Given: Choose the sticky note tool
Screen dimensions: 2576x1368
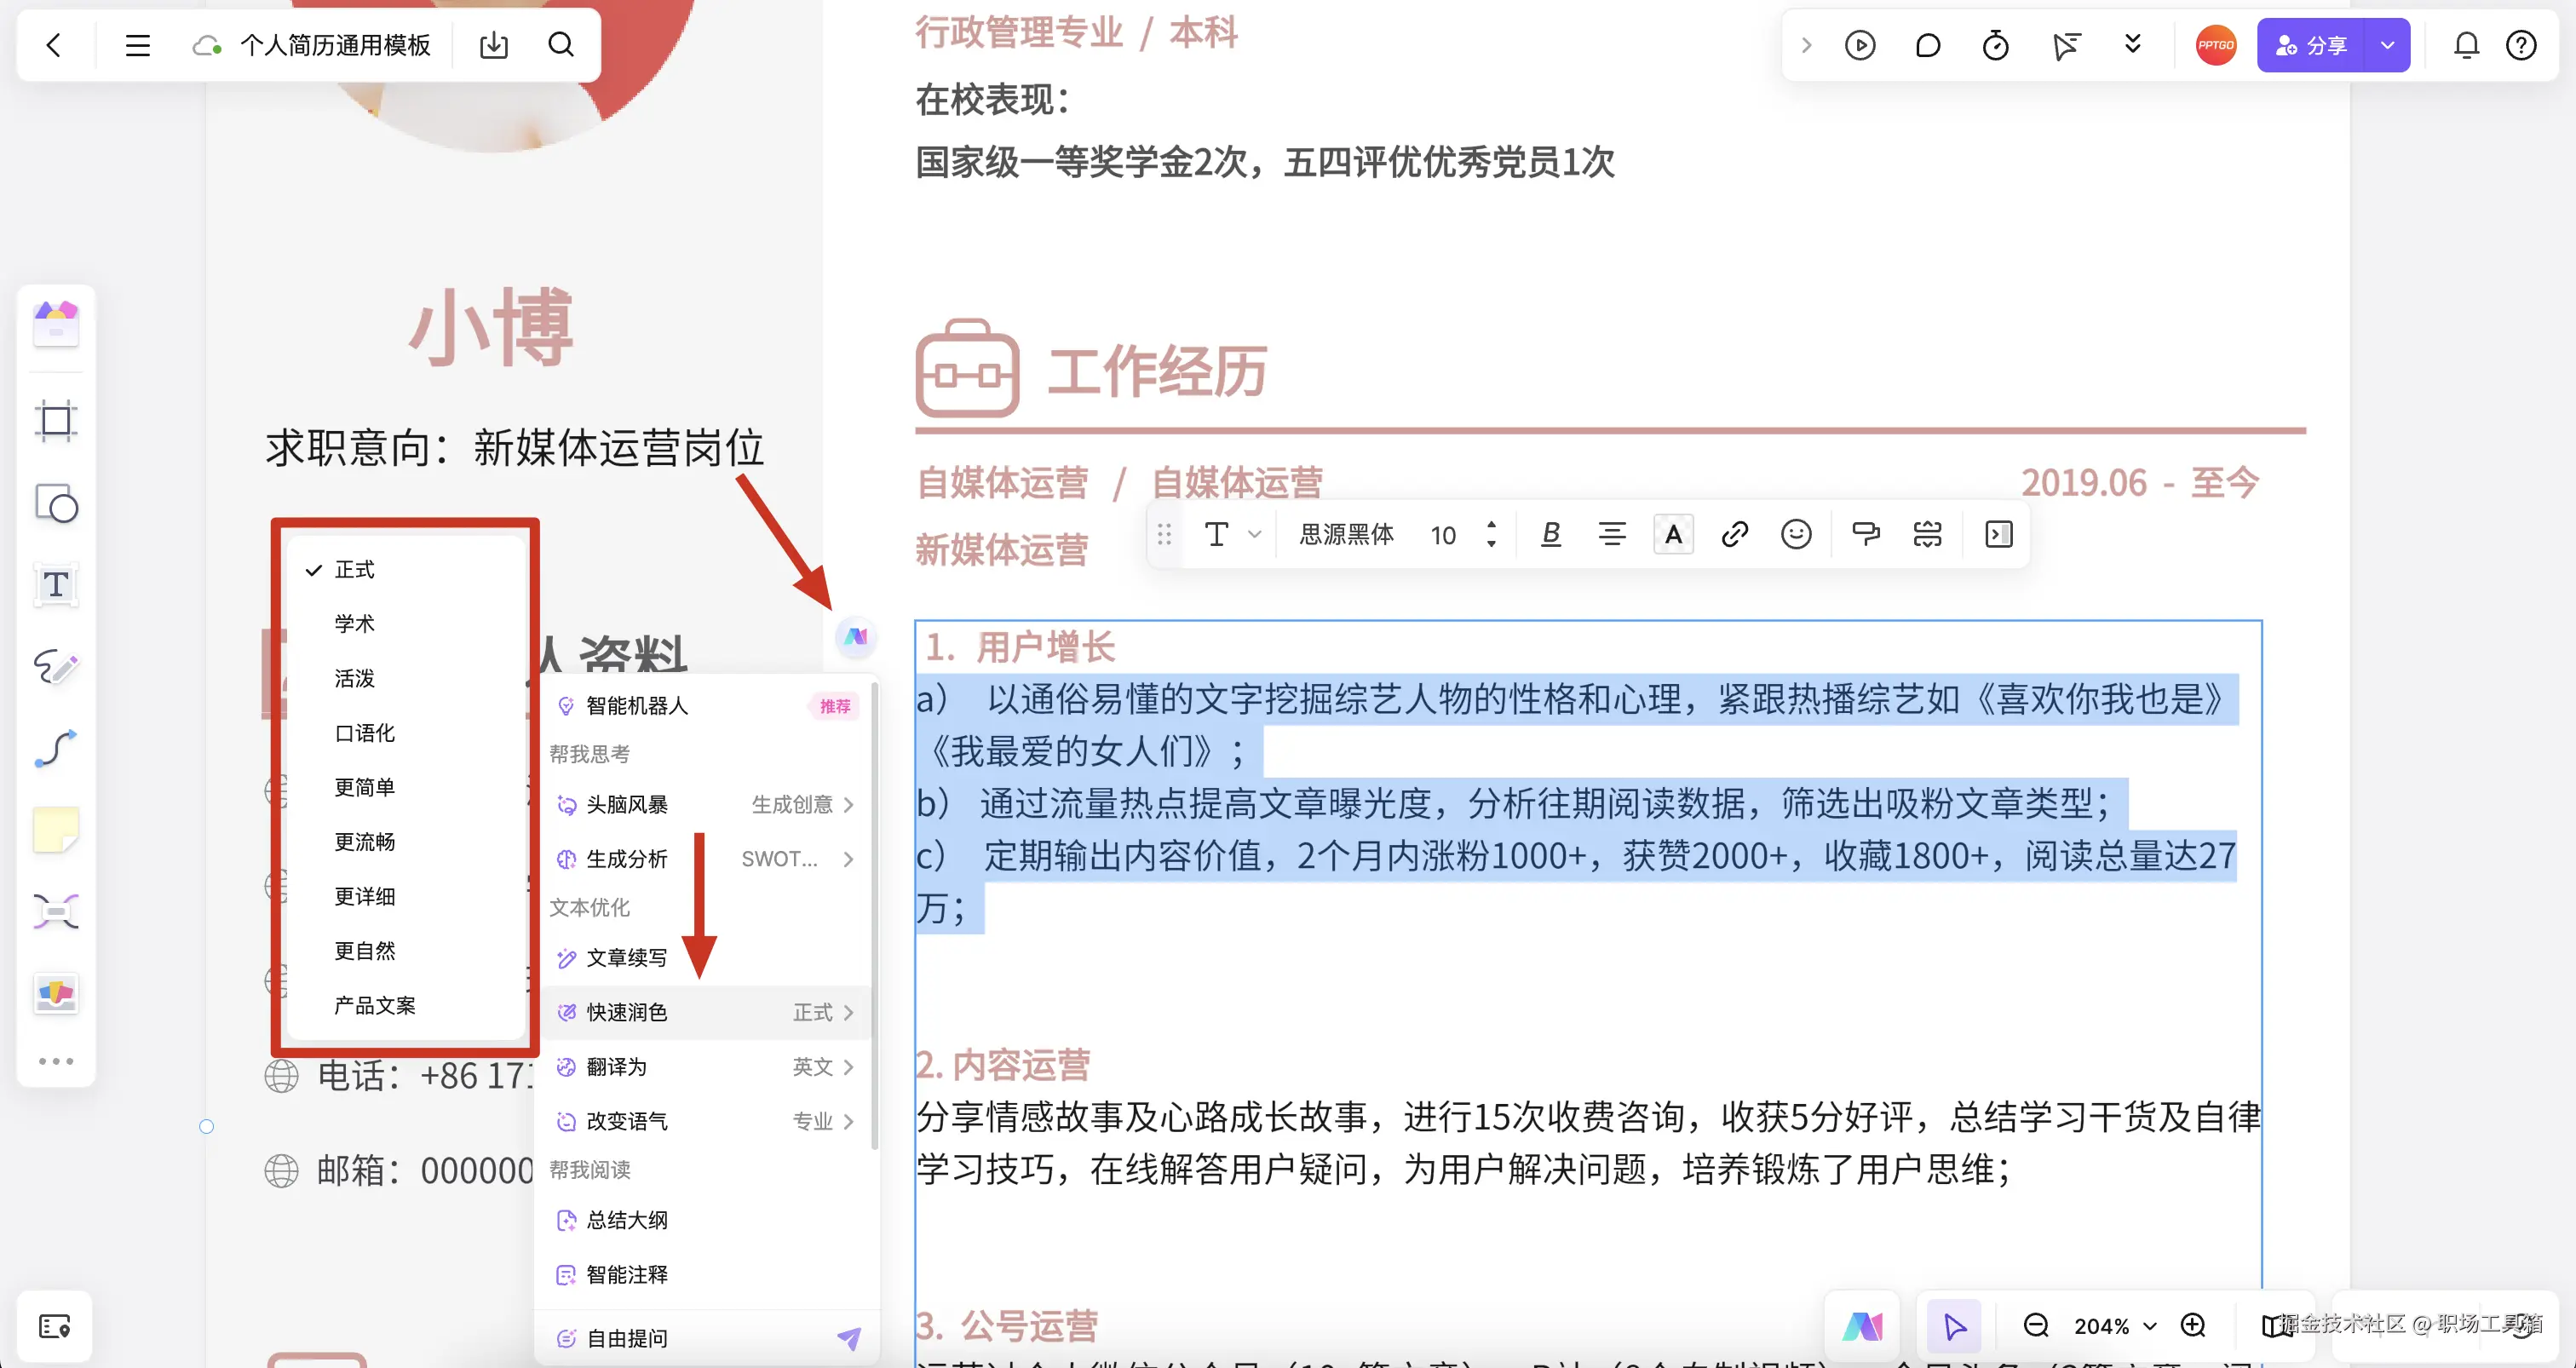Looking at the screenshot, I should pyautogui.click(x=56, y=830).
